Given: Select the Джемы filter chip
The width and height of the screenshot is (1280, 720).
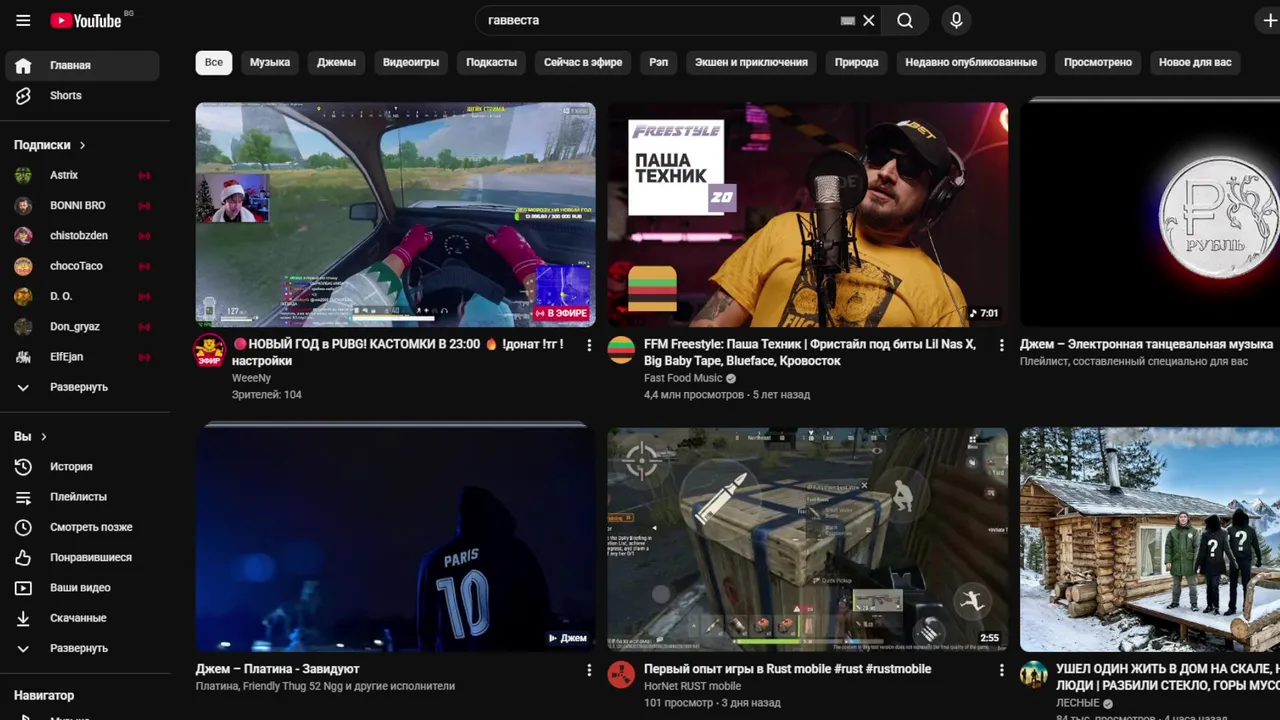Looking at the screenshot, I should coord(336,62).
